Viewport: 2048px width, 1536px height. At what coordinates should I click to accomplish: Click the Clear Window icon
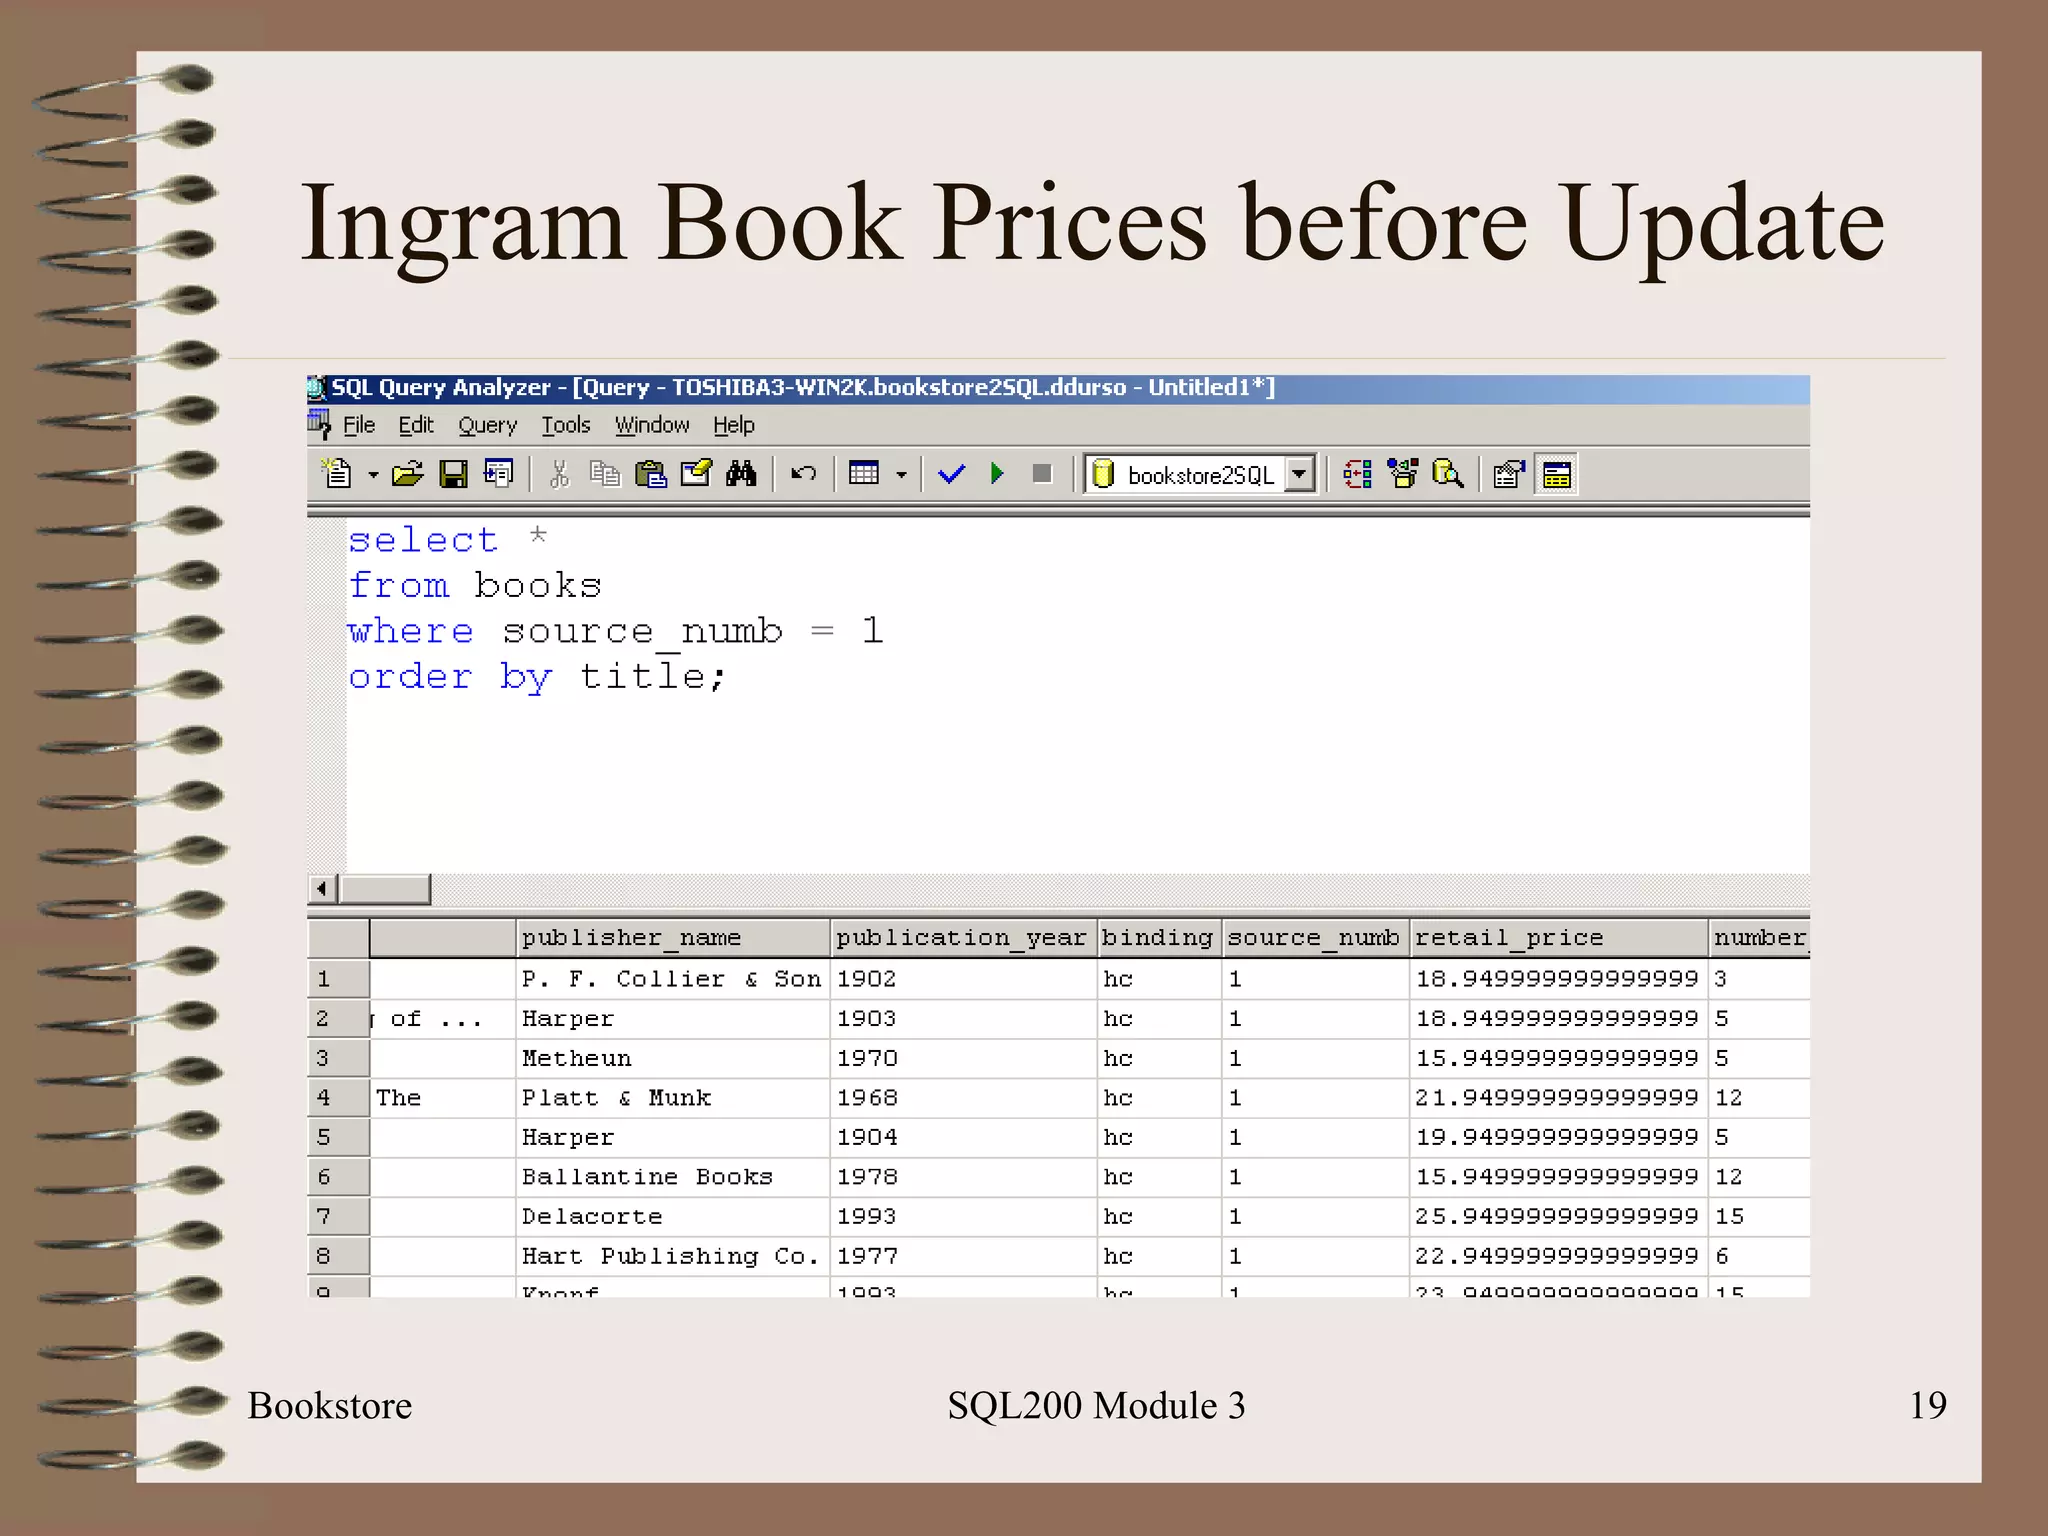695,473
